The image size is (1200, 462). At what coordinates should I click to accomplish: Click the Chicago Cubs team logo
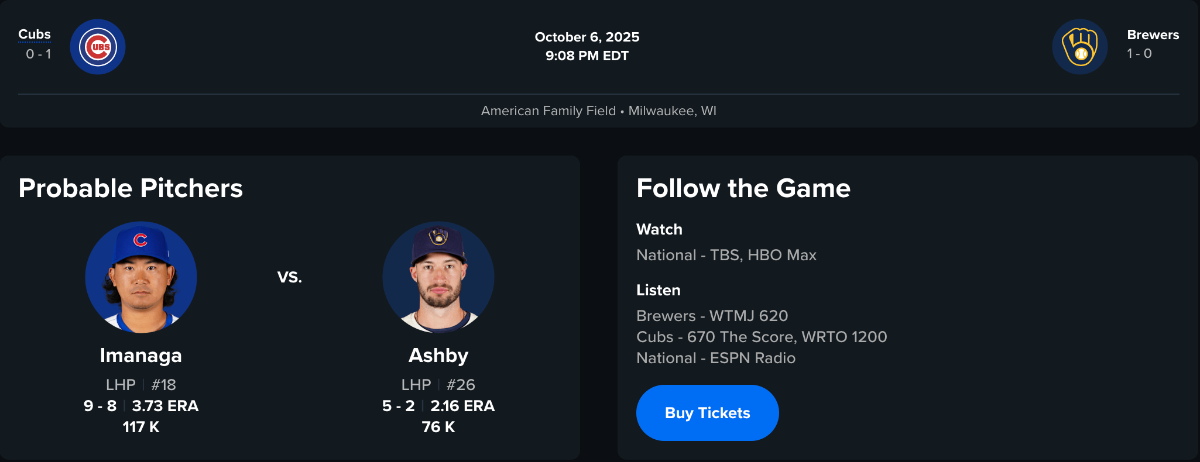tap(97, 46)
